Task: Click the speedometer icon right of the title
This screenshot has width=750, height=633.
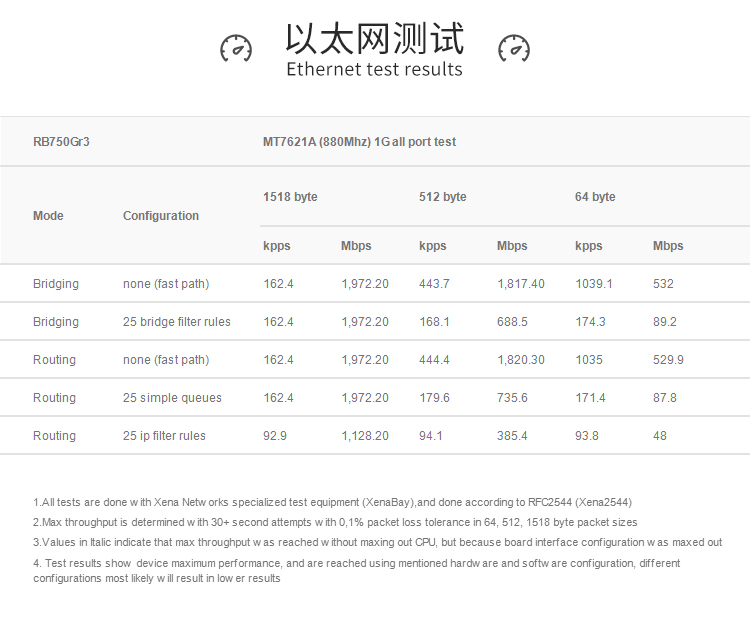Action: (x=514, y=48)
